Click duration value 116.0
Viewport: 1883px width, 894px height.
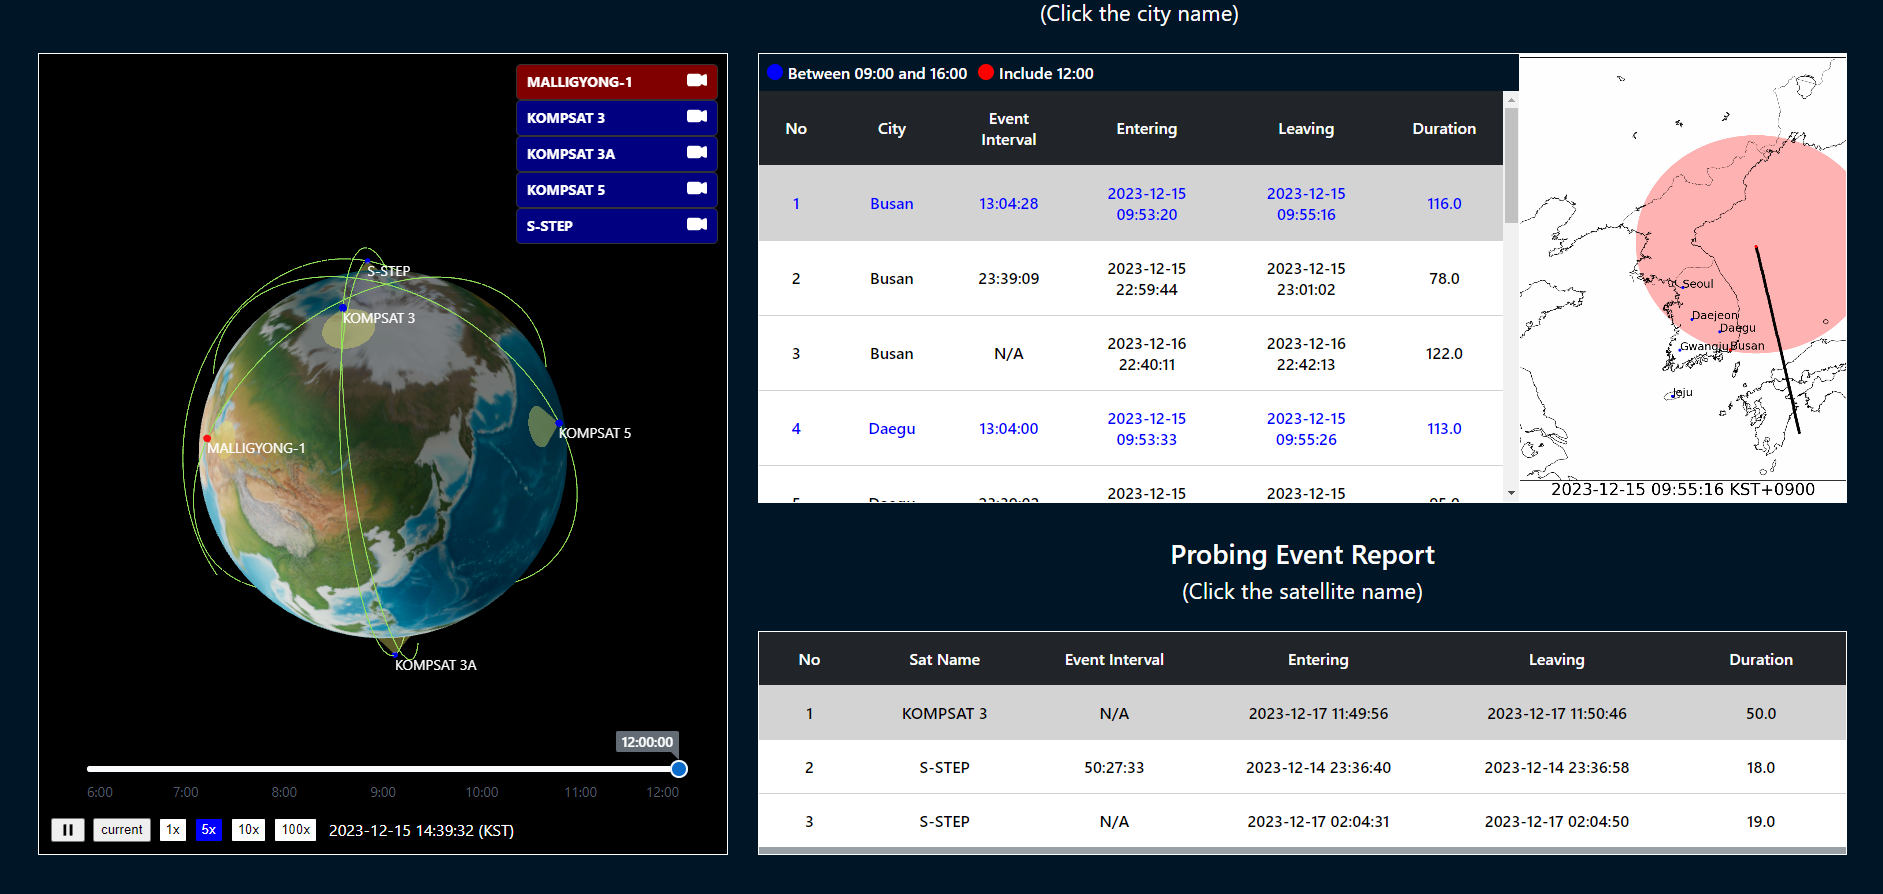[x=1444, y=204]
